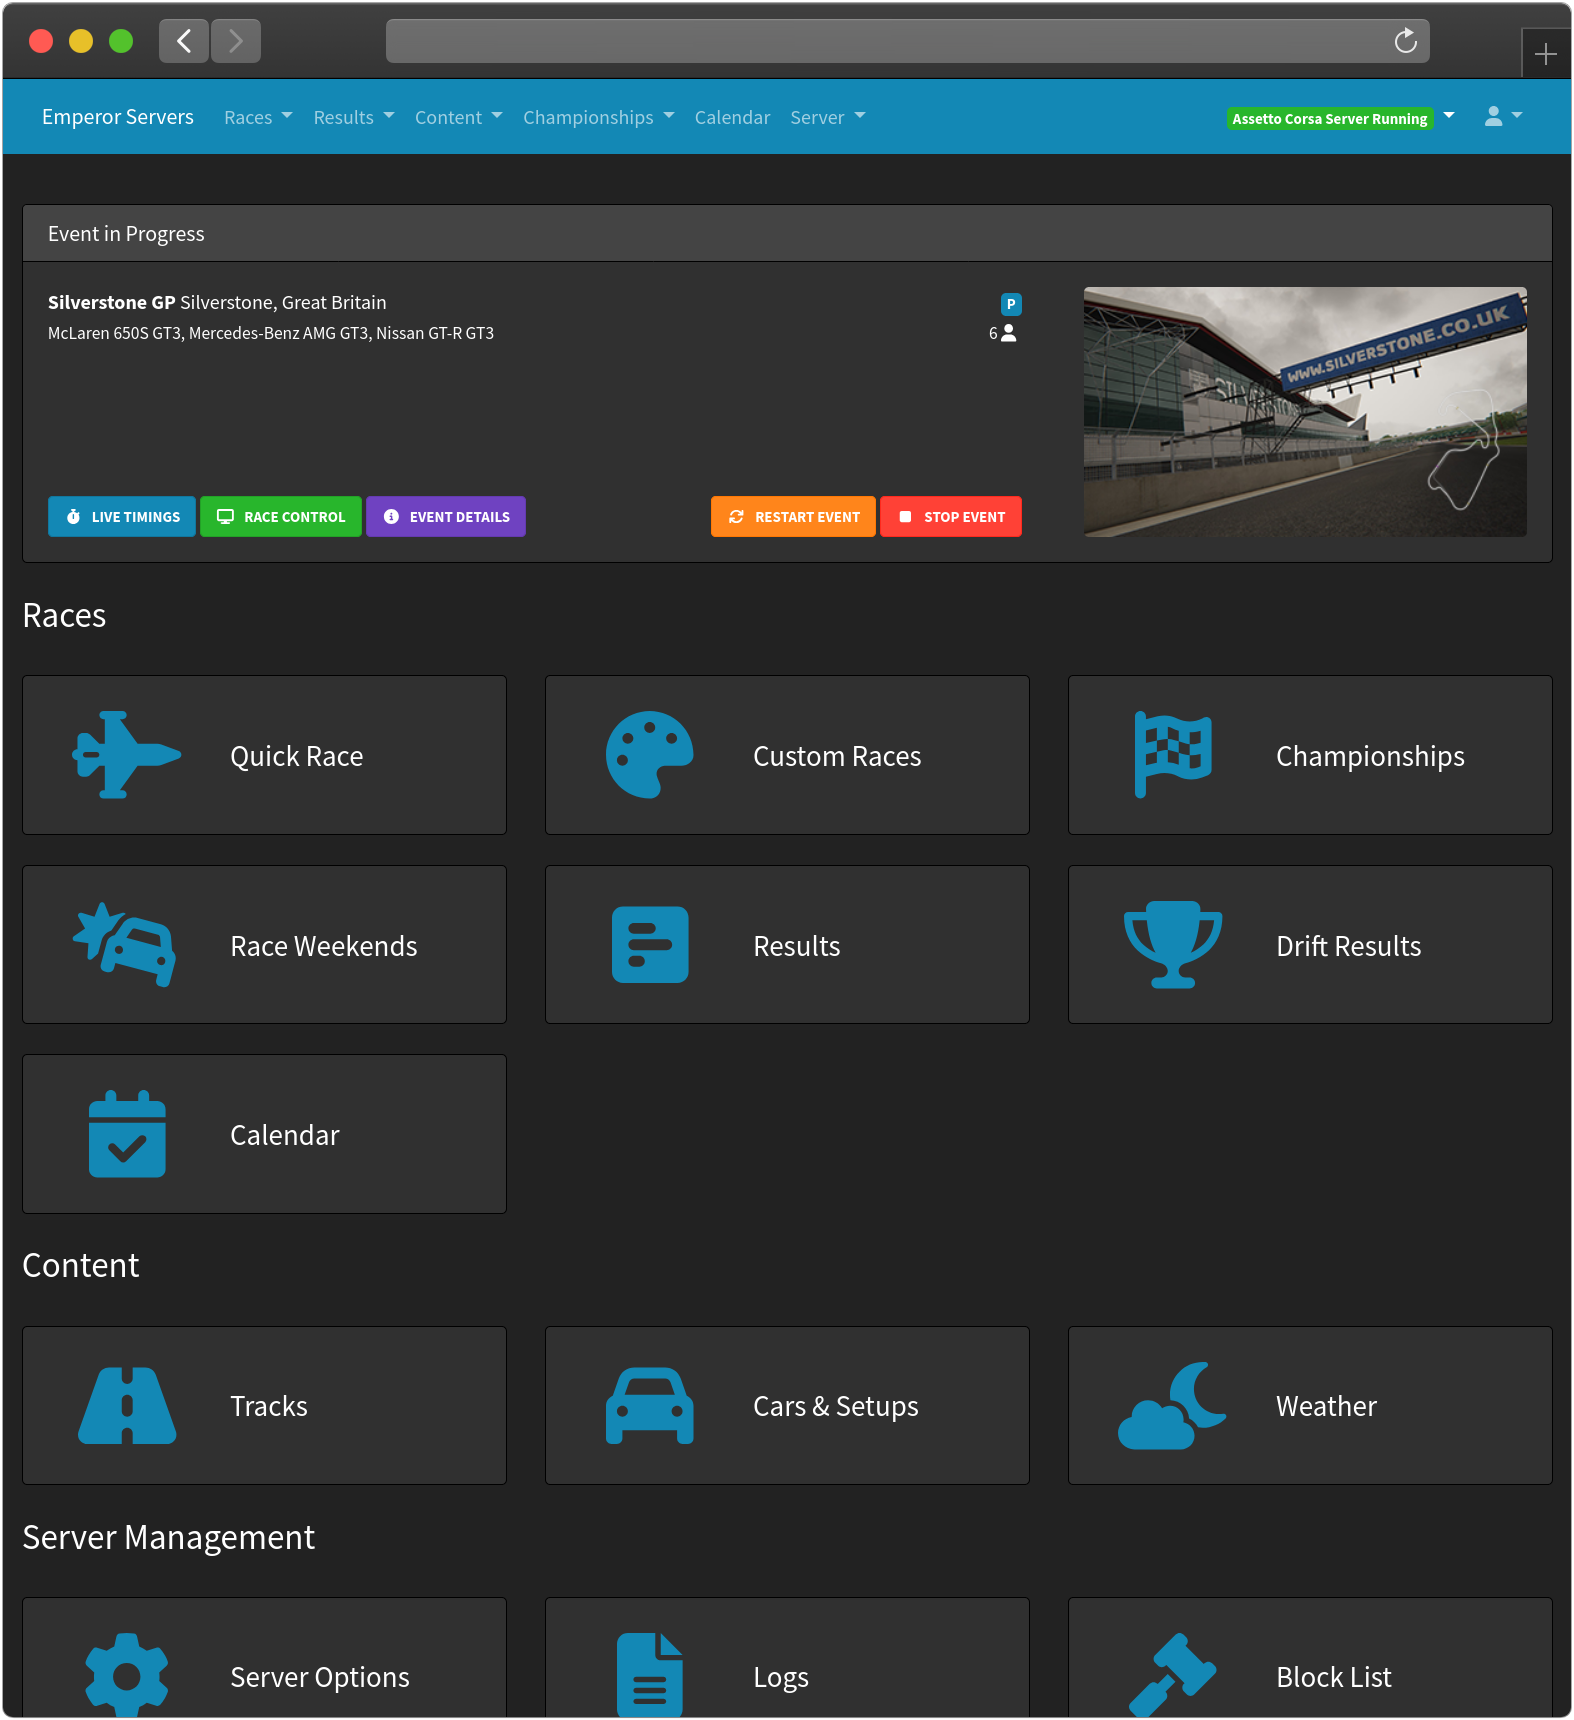Click the Custom Races palette icon
1574x1720 pixels.
(x=649, y=755)
